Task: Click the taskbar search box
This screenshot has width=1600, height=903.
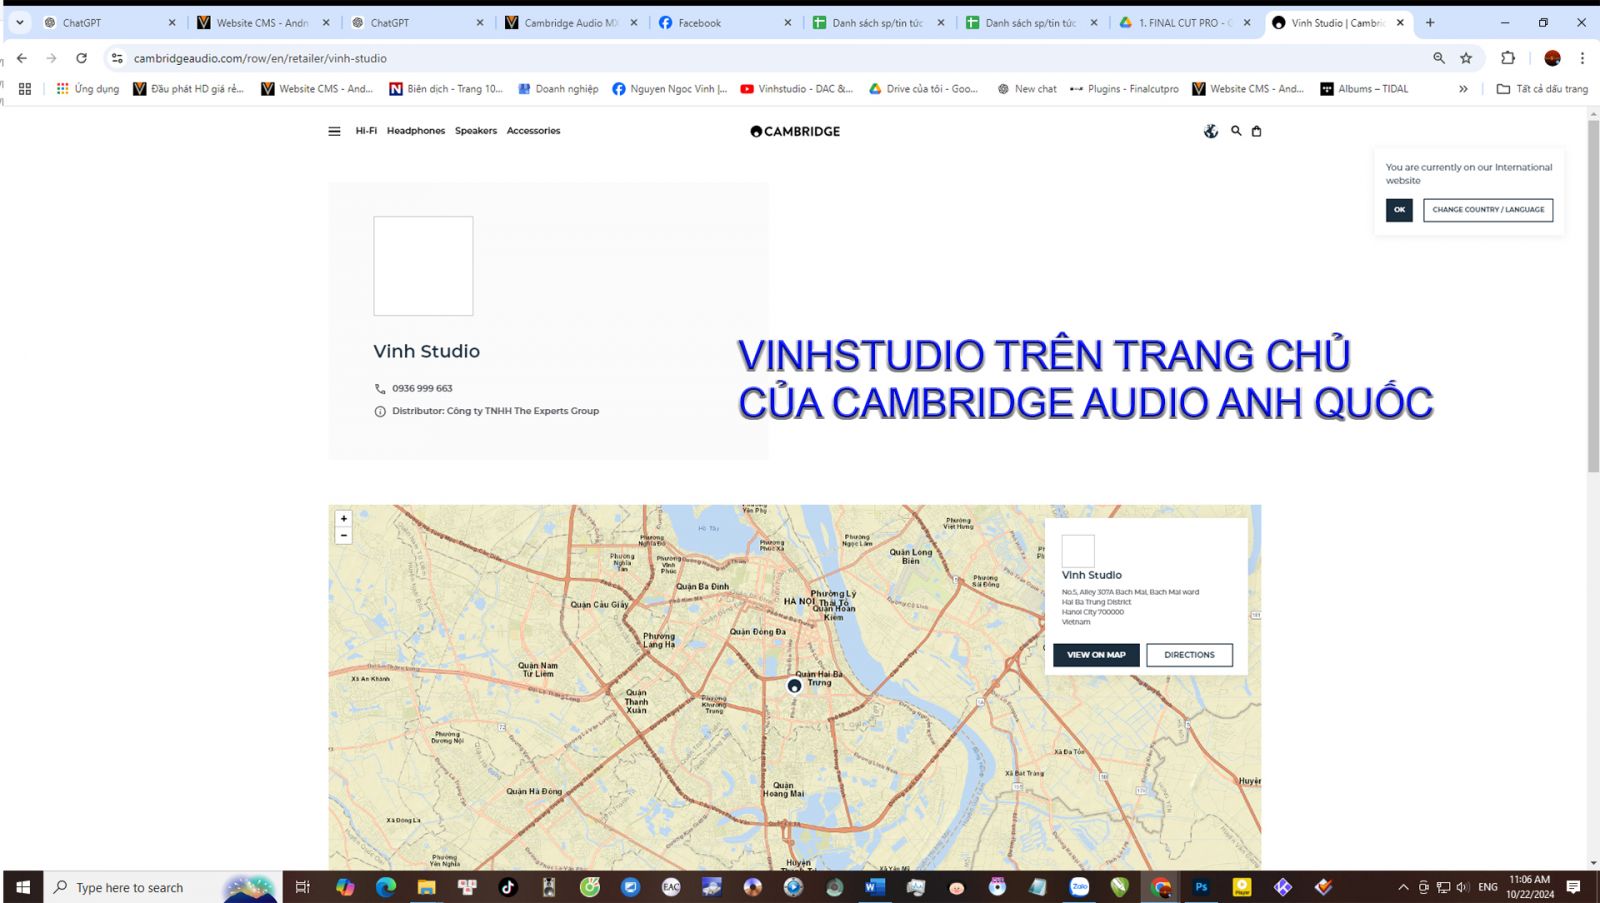Action: tap(163, 887)
